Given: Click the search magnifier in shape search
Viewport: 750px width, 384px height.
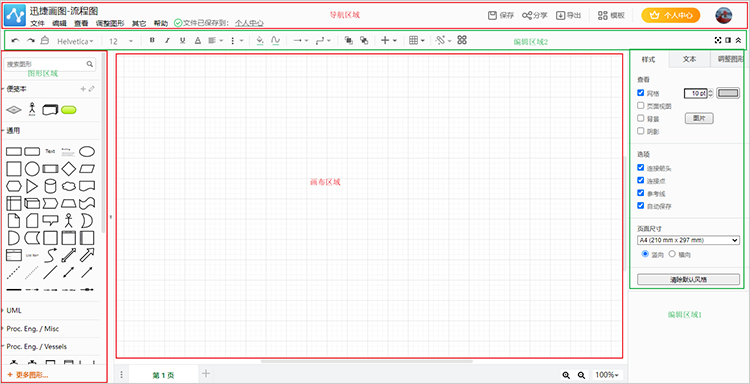Looking at the screenshot, I should 89,64.
